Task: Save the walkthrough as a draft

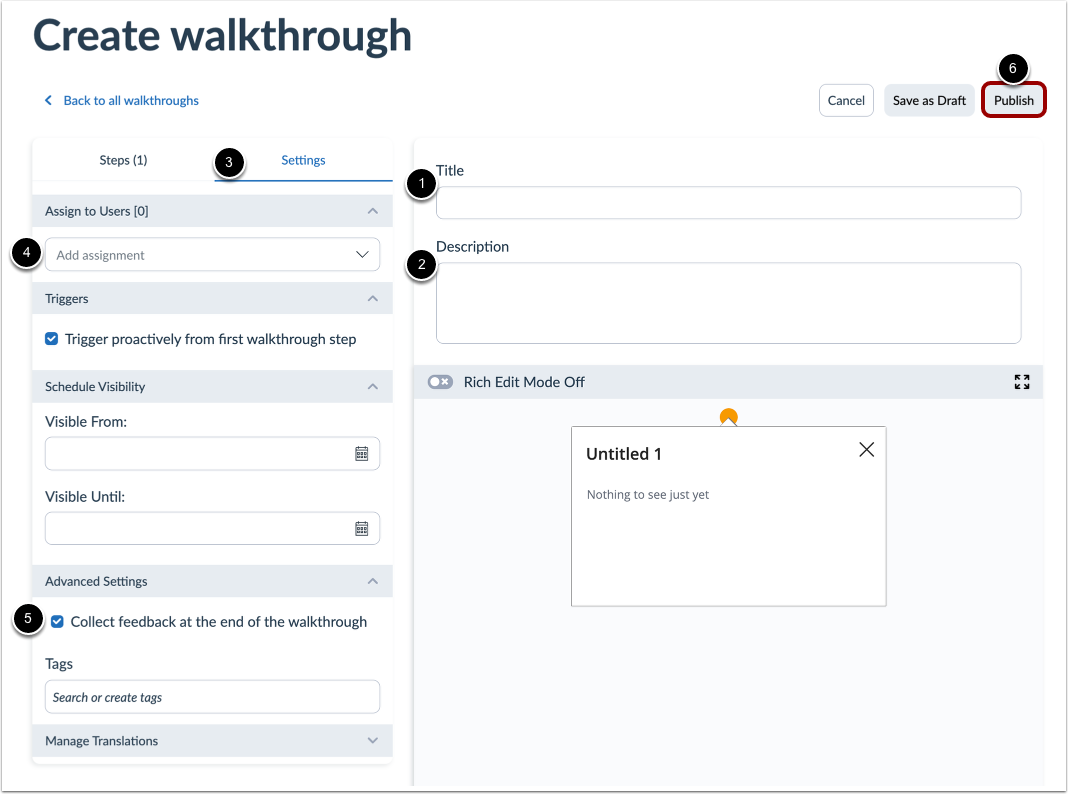Action: (928, 100)
